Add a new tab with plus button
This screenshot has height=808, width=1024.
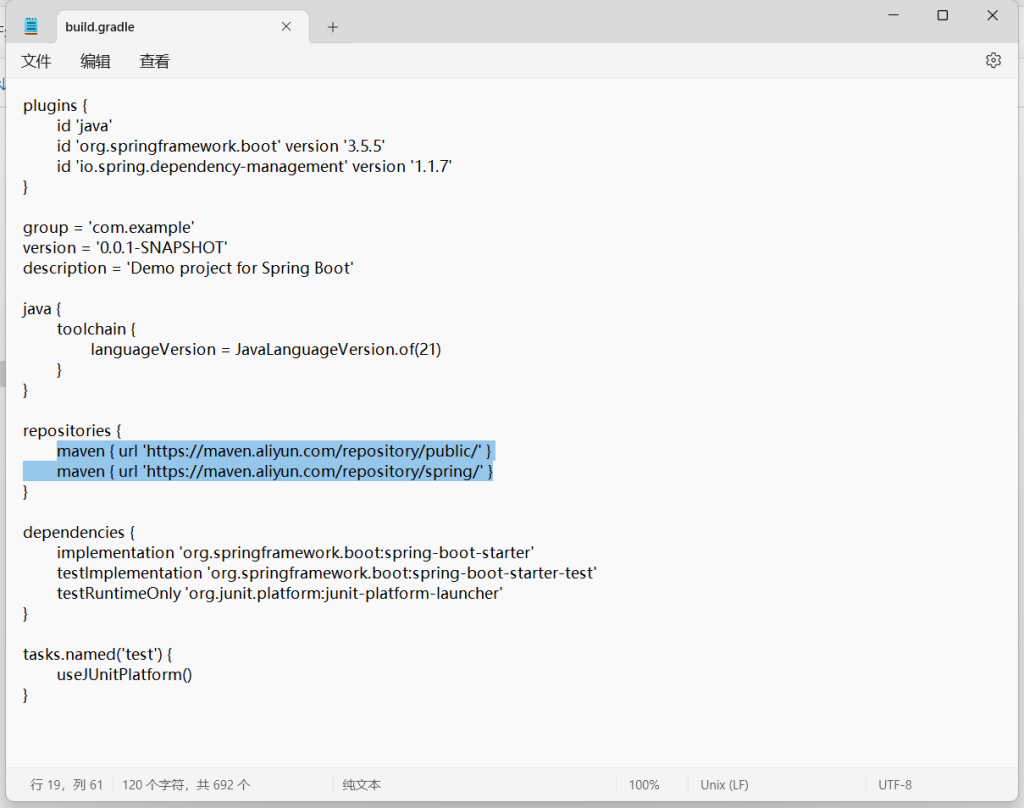333,27
